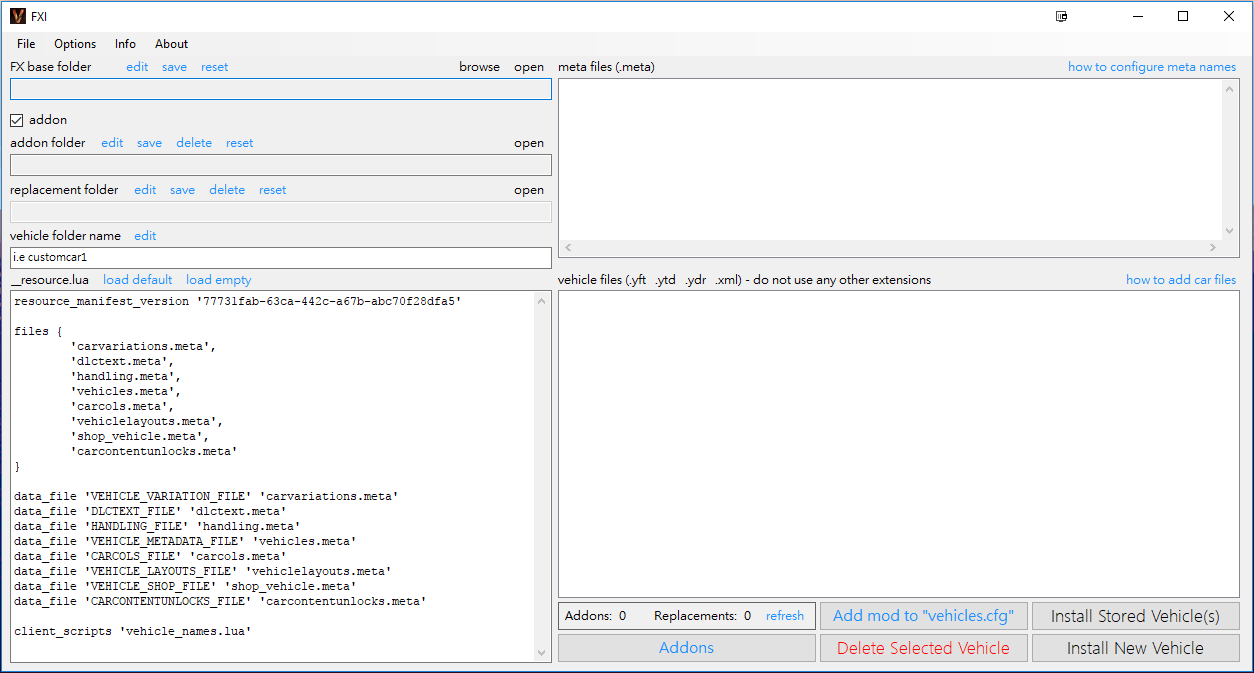Image resolution: width=1254 pixels, height=673 pixels.
Task: Open the File menu
Action: 26,44
